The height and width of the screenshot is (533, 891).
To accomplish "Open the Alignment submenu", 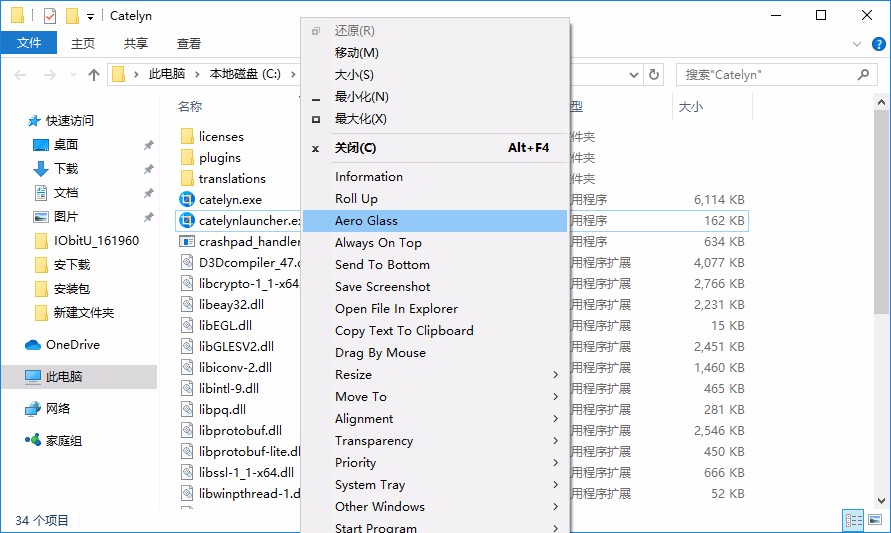I will (435, 419).
